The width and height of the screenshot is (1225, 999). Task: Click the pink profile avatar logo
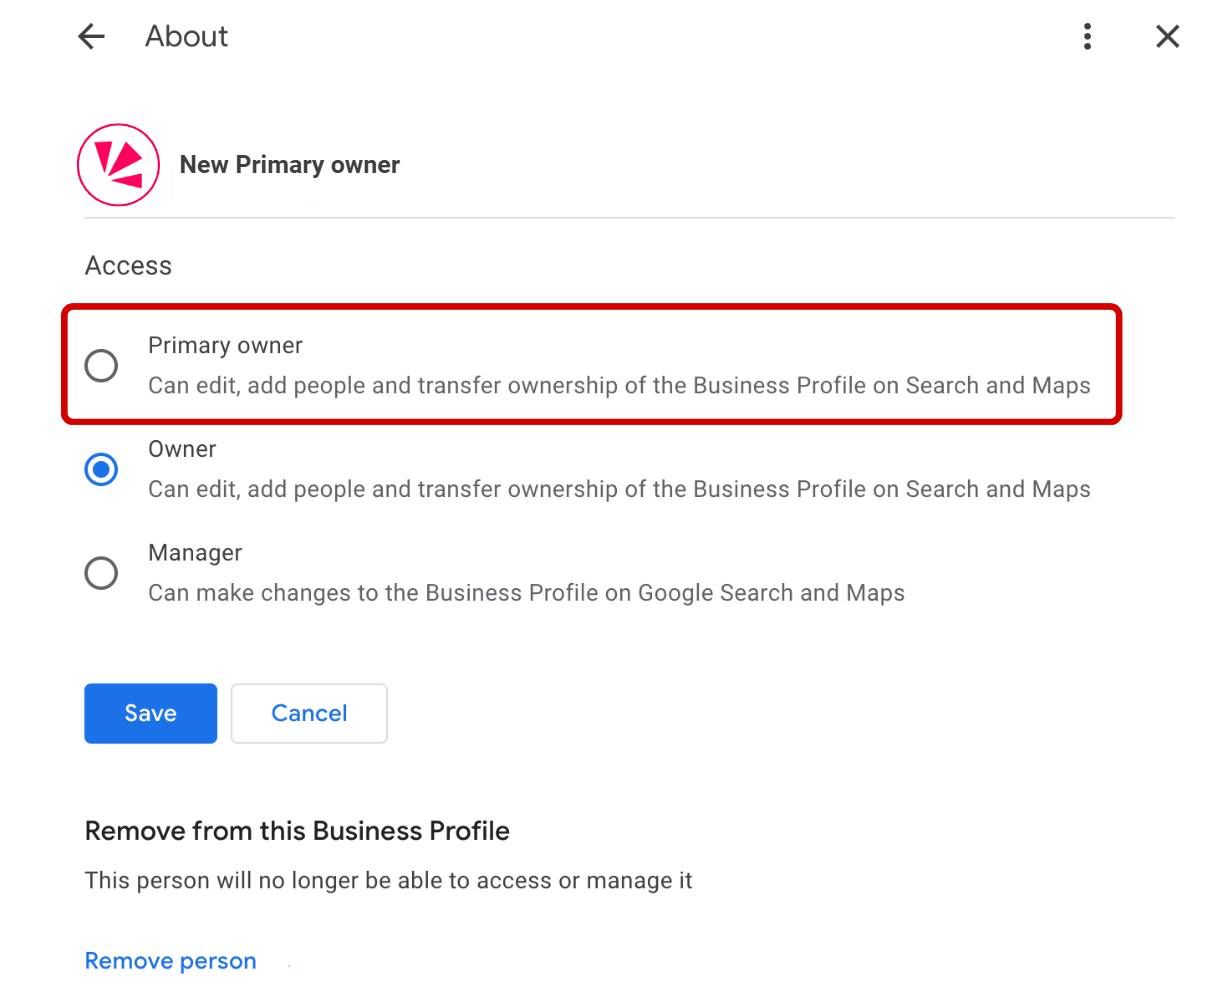click(x=118, y=165)
